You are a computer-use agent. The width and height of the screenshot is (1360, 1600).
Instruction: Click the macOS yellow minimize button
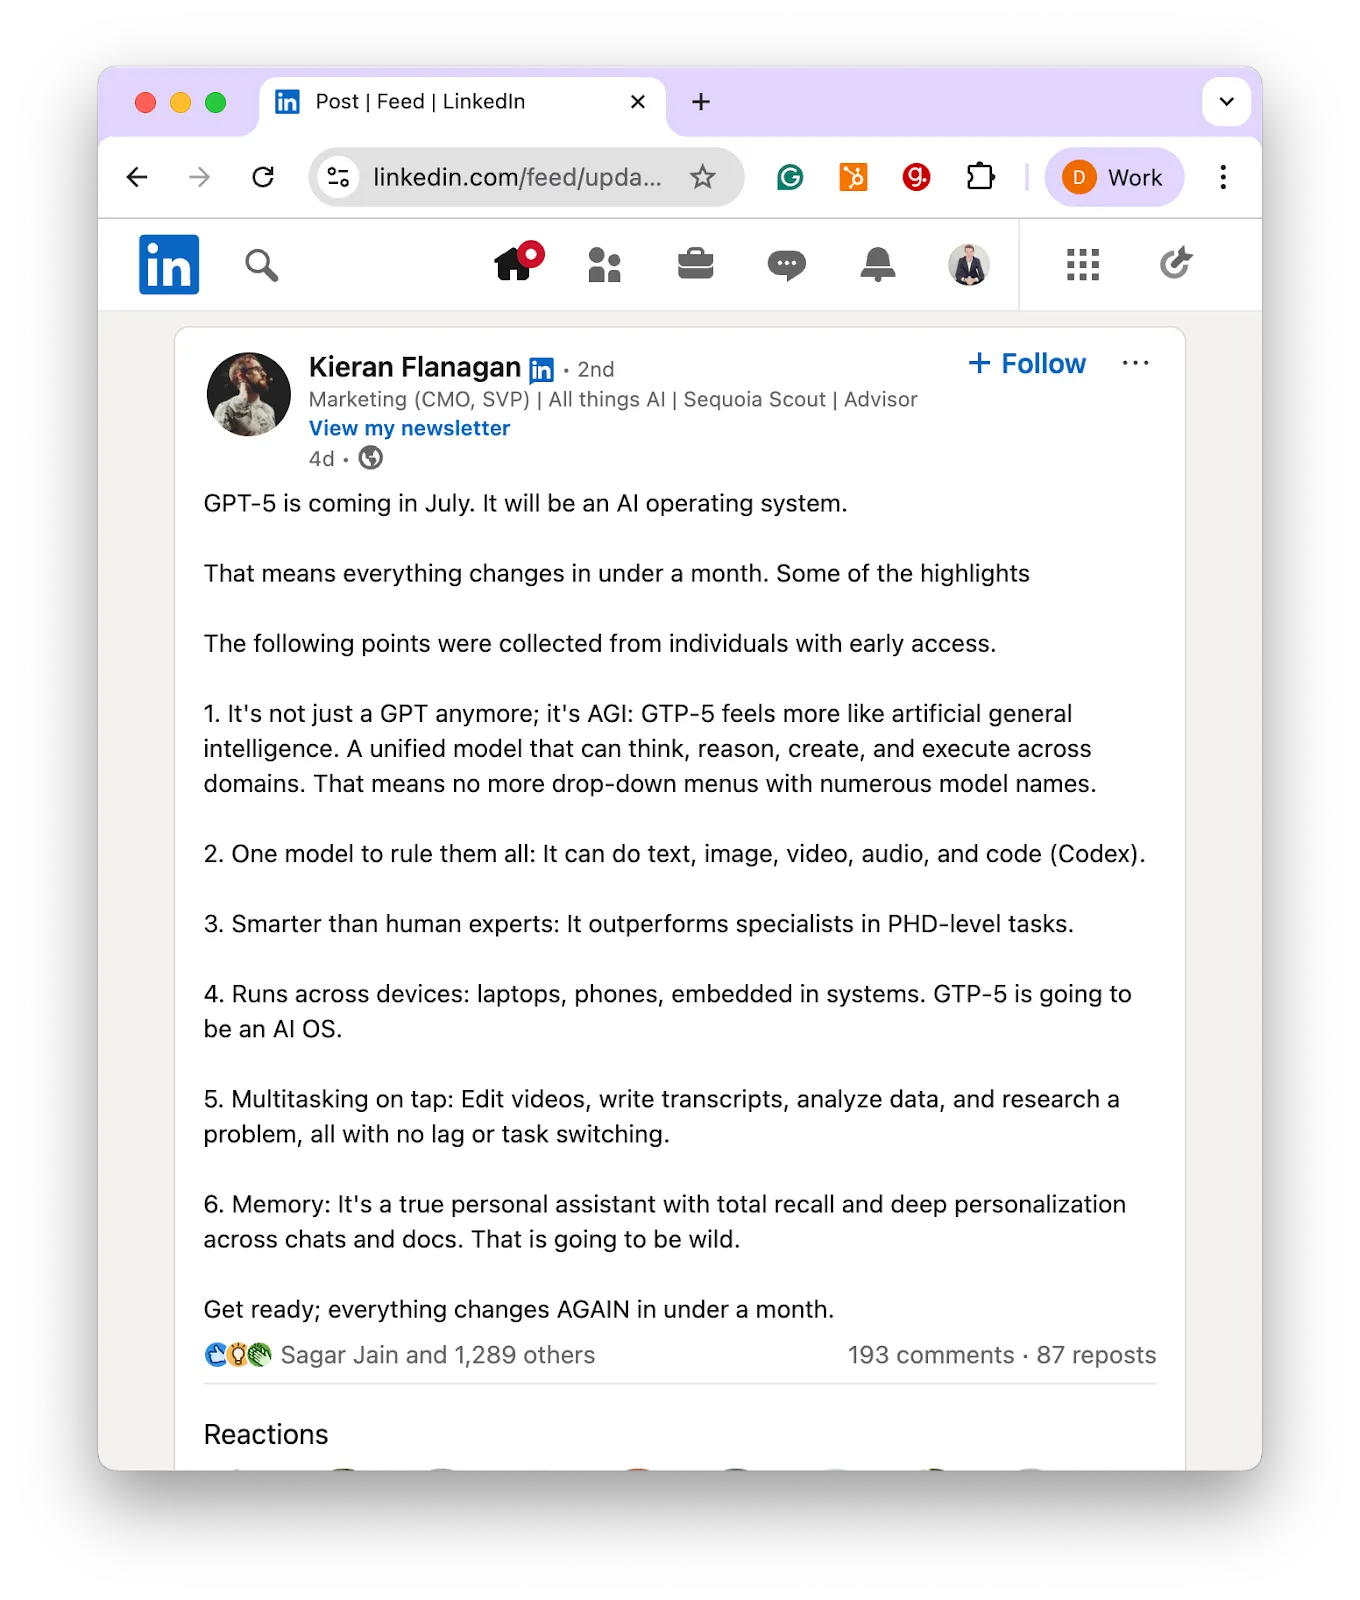pyautogui.click(x=180, y=102)
